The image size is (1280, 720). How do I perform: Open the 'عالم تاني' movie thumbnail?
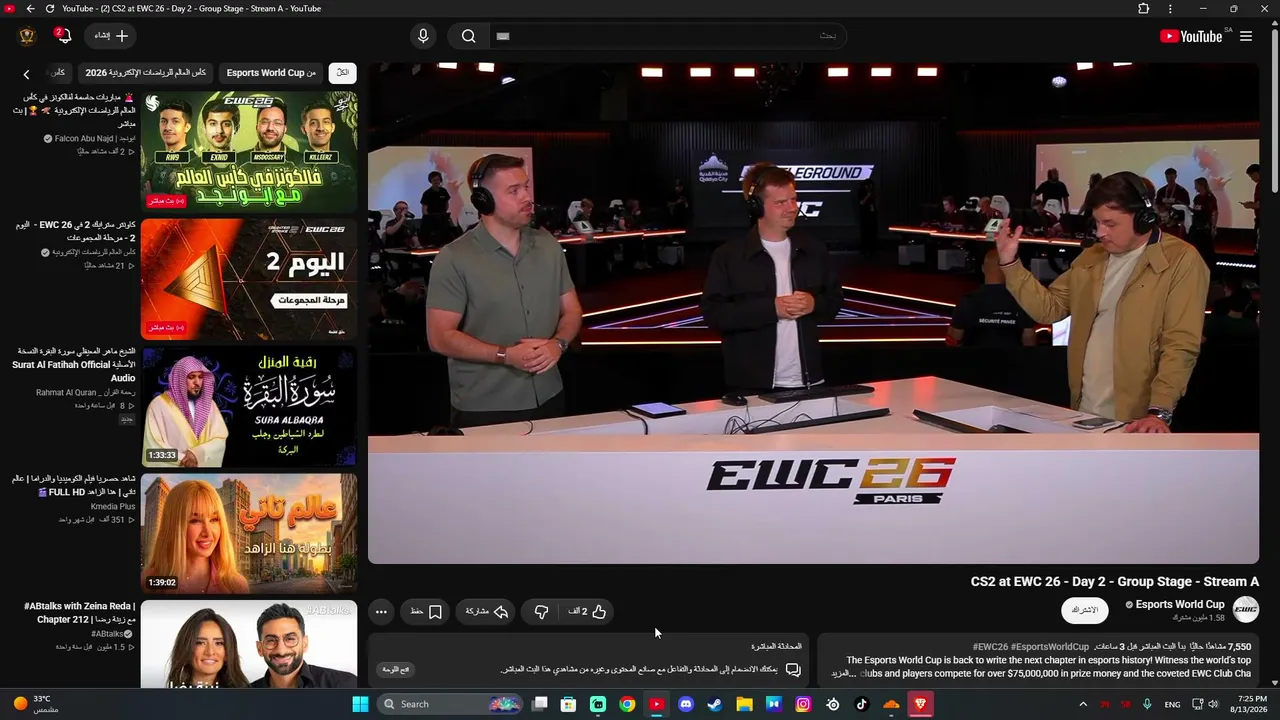(x=249, y=534)
